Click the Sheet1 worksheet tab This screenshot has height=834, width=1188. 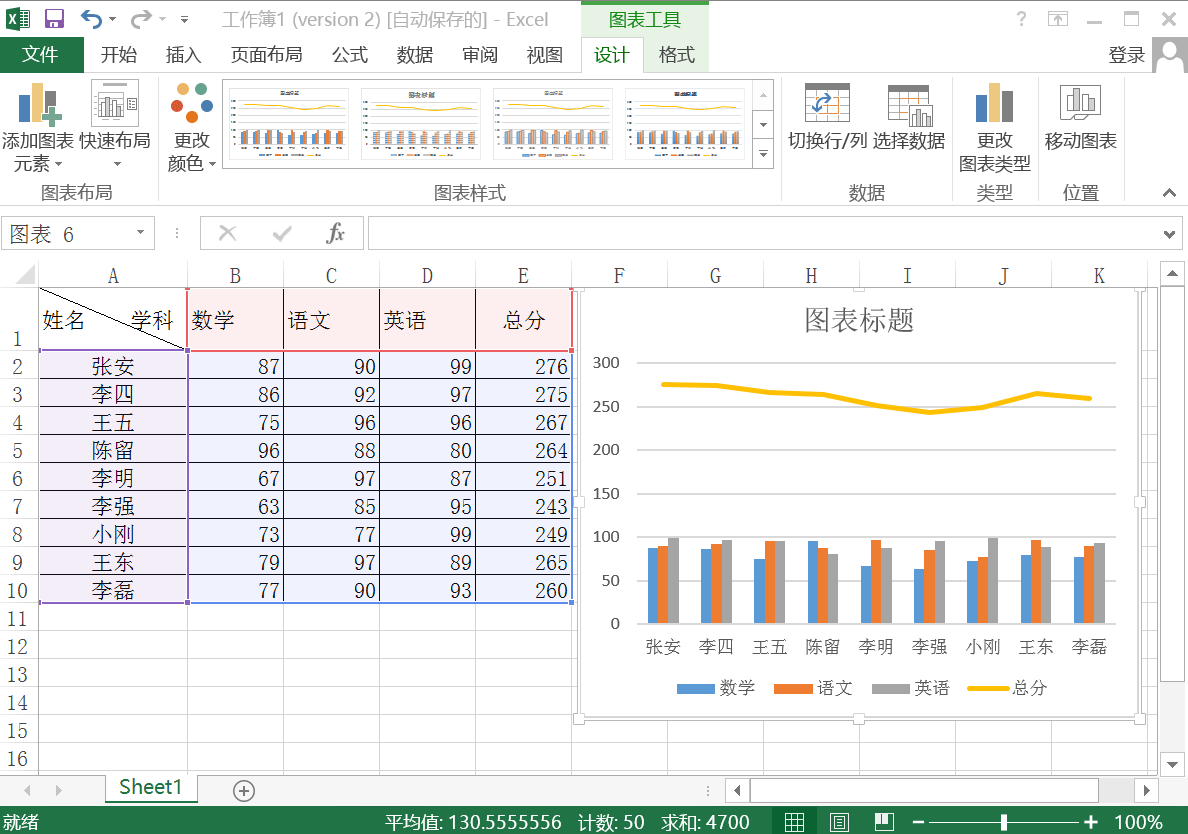point(151,788)
